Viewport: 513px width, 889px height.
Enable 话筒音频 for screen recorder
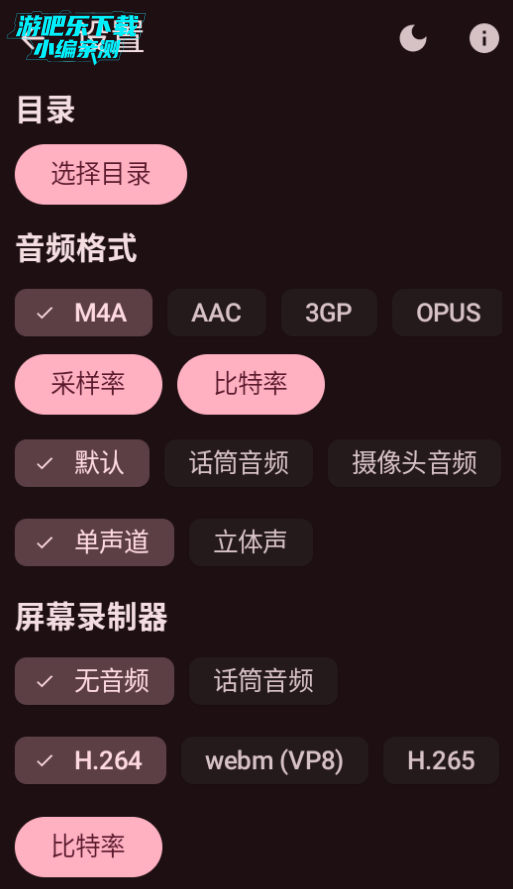click(x=264, y=681)
